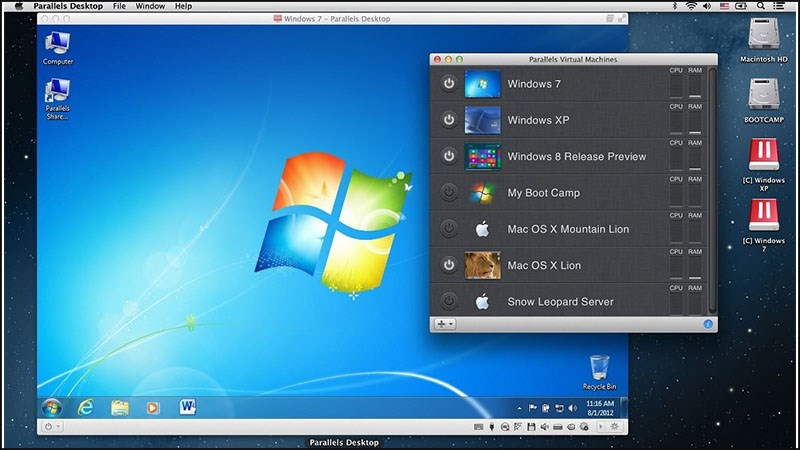Click the Snow Leopard Server Apple logo icon
The image size is (800, 450).
482,302
